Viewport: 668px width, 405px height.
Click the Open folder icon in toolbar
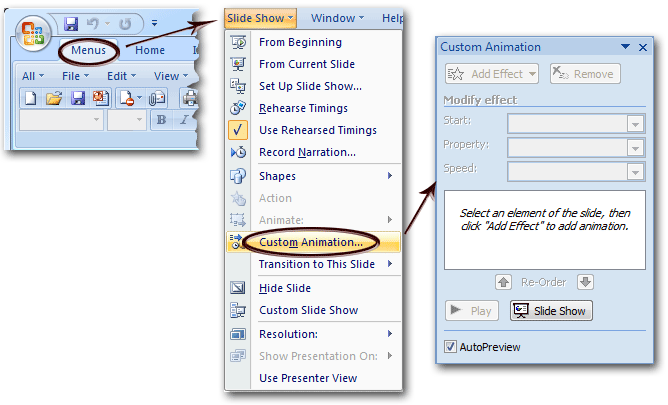pos(54,98)
